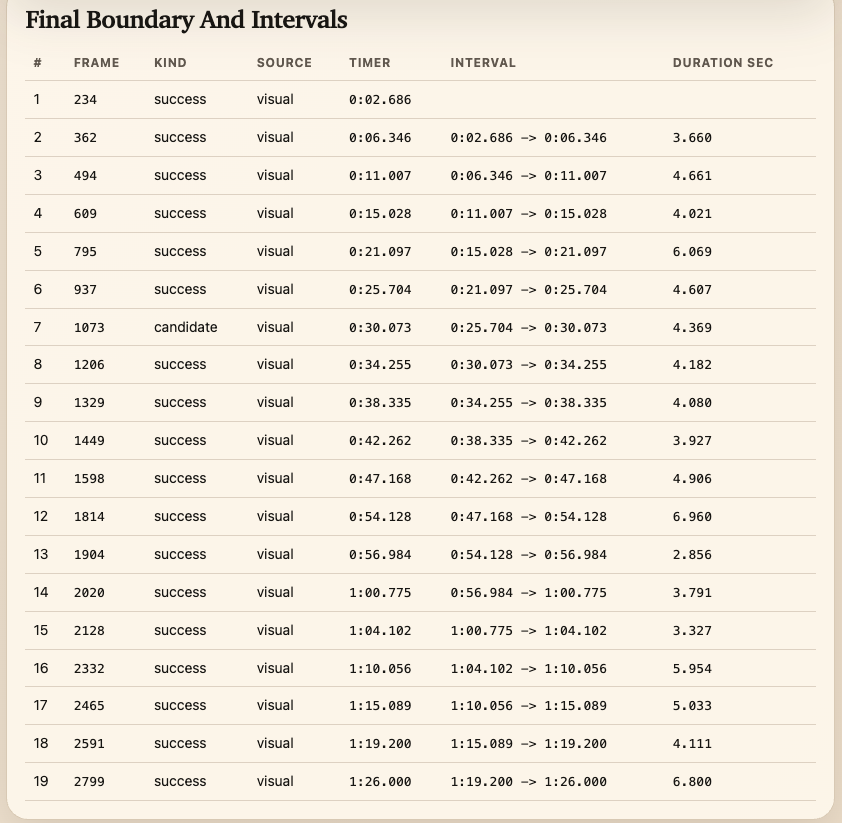The image size is (842, 823).
Task: Click duration value 6.069 in row 5
Action: (x=692, y=252)
